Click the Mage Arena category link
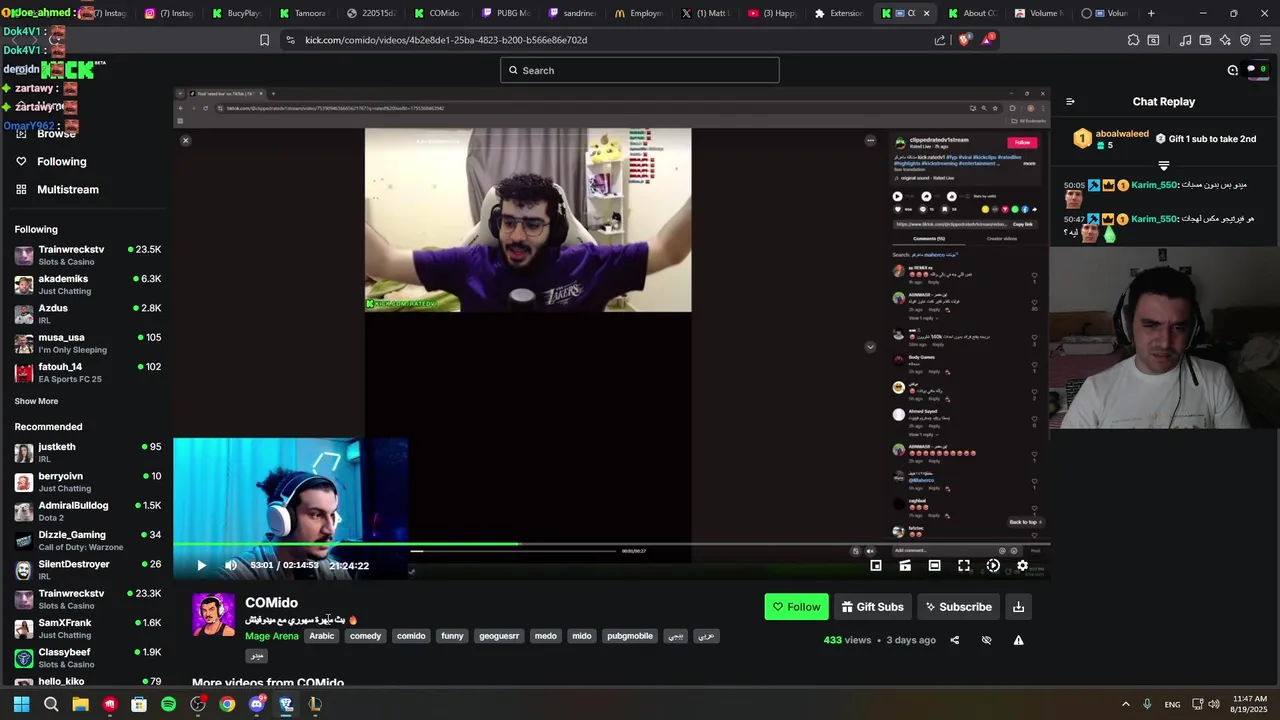 [x=272, y=636]
